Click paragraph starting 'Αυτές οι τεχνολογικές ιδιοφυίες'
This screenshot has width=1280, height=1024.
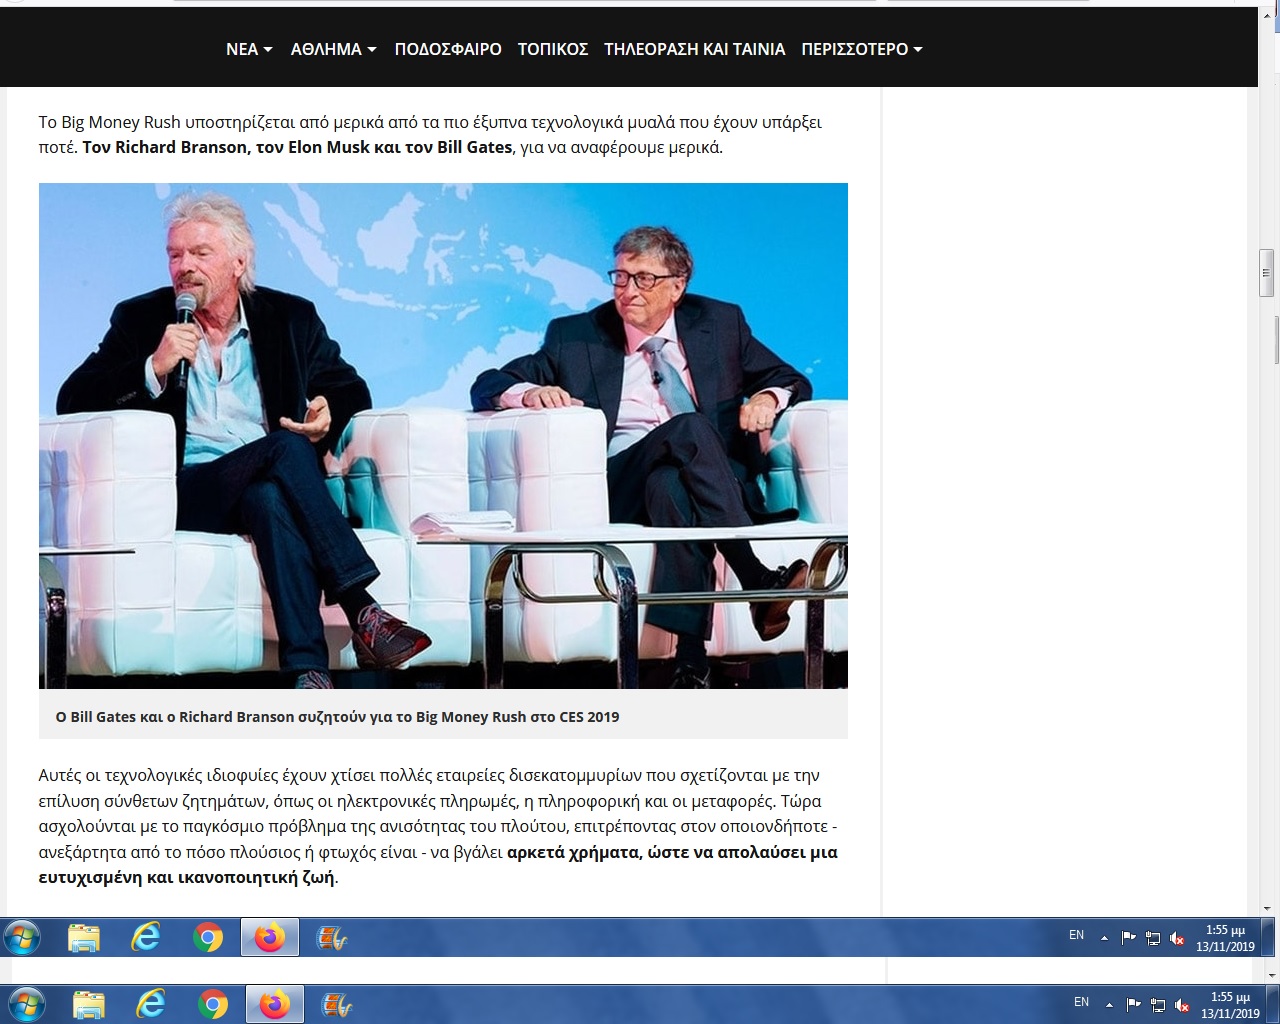click(x=438, y=827)
